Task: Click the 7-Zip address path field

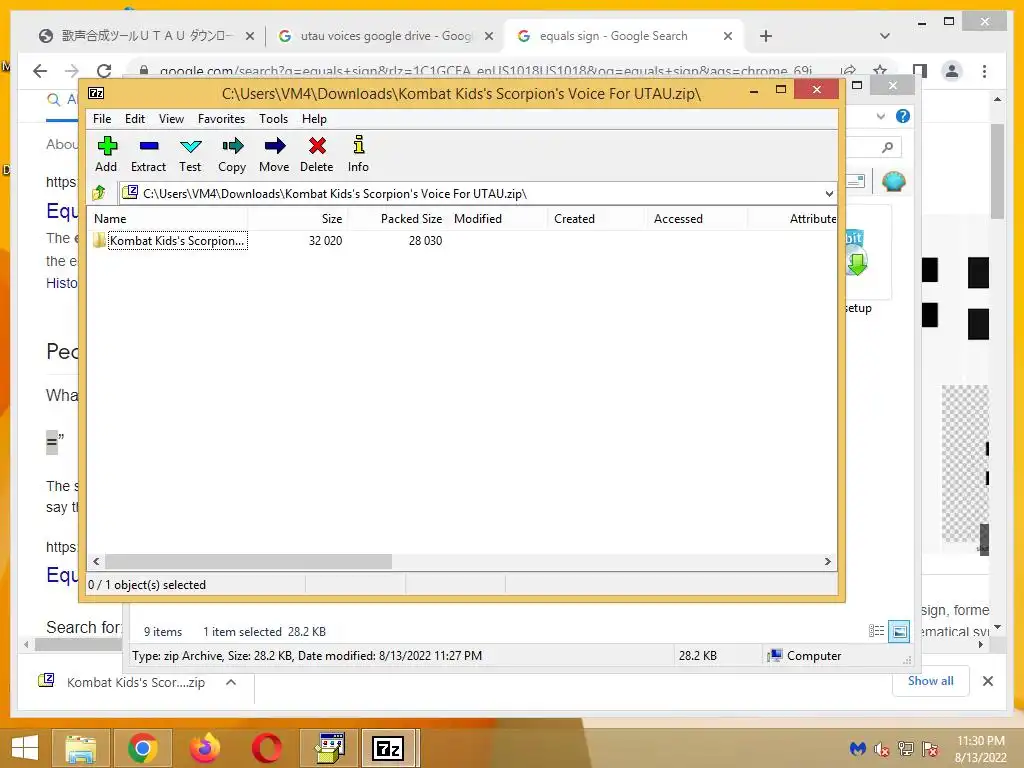Action: (477, 193)
